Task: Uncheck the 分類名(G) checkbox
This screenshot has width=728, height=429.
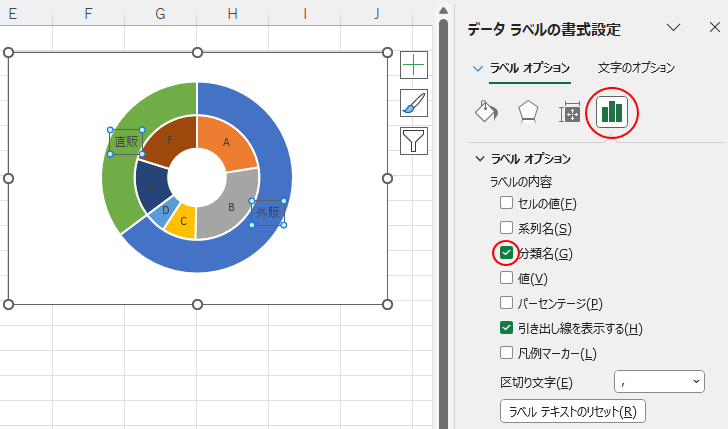Action: point(506,253)
